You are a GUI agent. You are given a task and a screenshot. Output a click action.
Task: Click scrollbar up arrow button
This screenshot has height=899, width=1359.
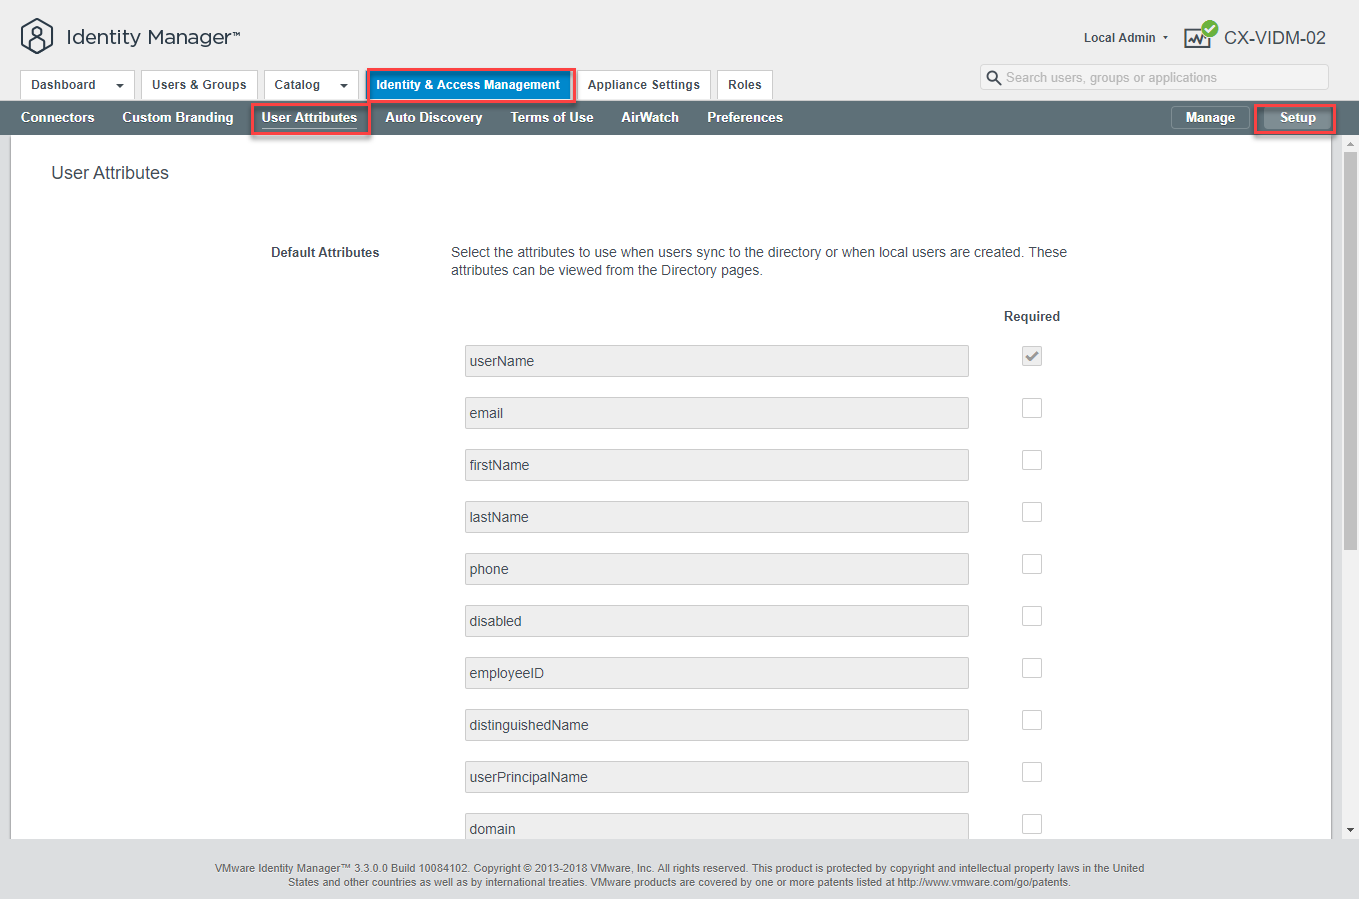coord(1350,145)
